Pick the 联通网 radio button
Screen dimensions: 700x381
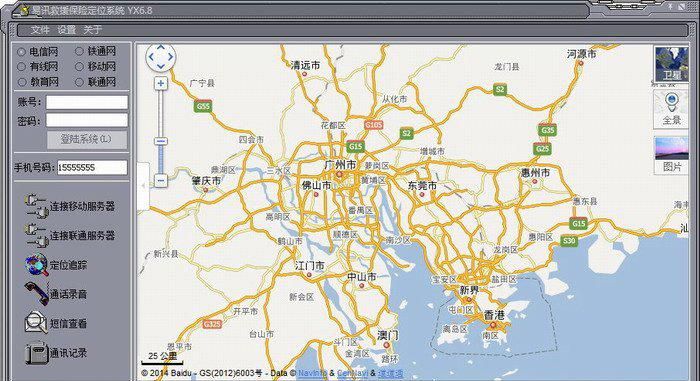pyautogui.click(x=79, y=82)
